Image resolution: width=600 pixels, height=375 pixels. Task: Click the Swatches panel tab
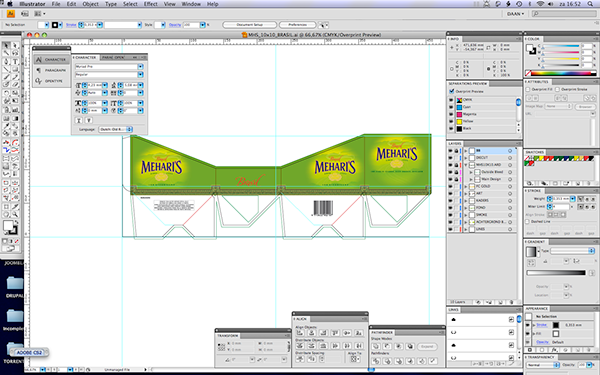pyautogui.click(x=535, y=152)
